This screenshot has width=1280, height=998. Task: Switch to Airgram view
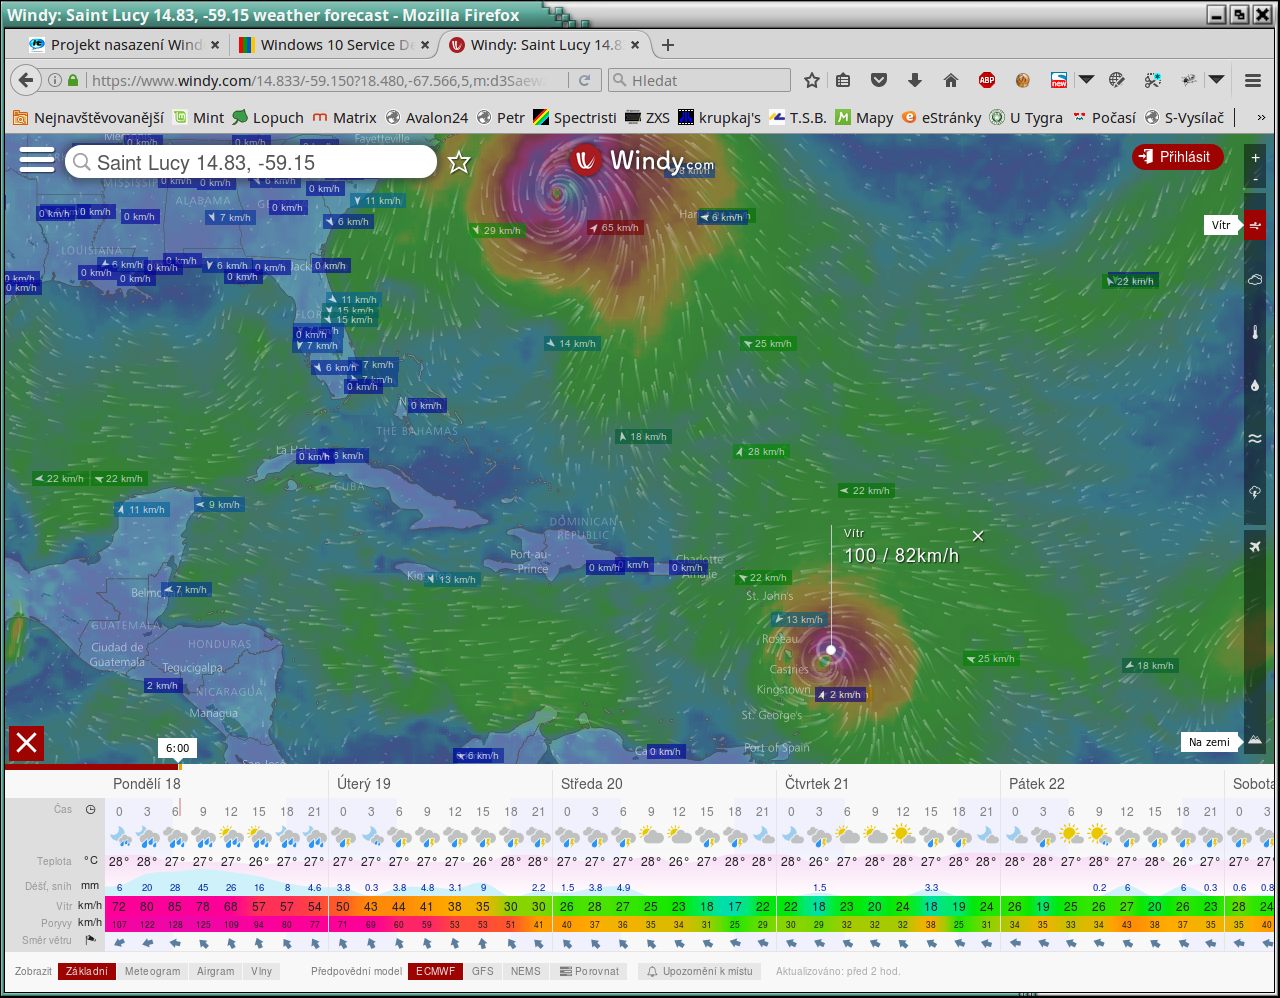click(216, 970)
